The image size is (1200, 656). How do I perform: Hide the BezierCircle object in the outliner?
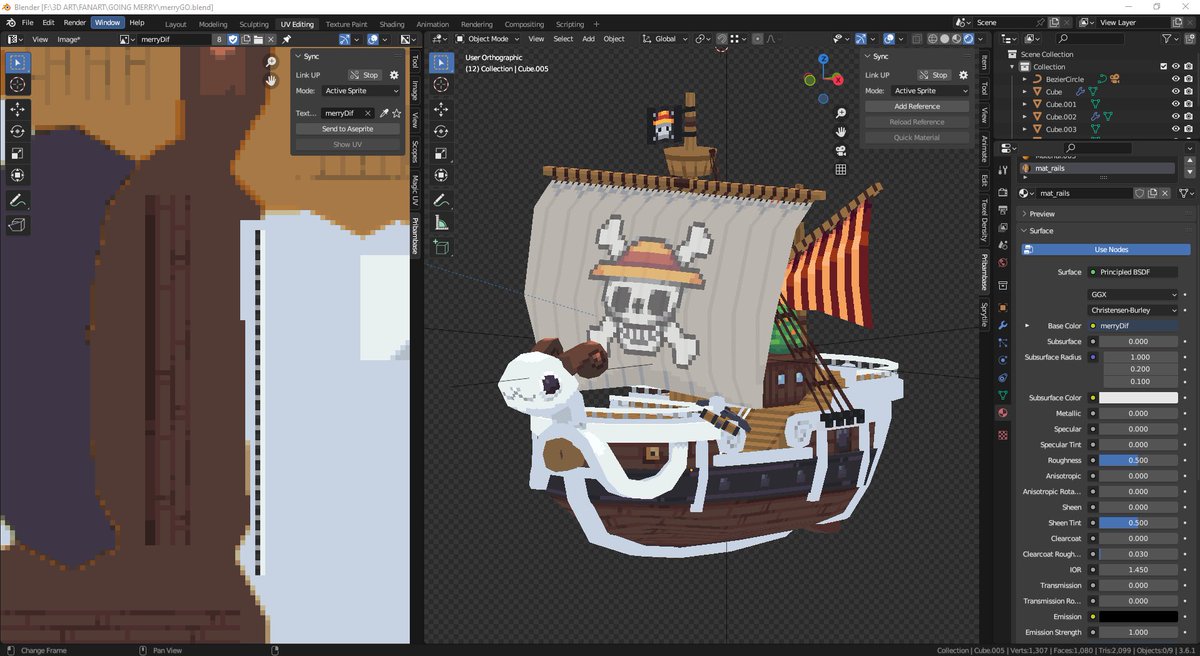(x=1175, y=79)
